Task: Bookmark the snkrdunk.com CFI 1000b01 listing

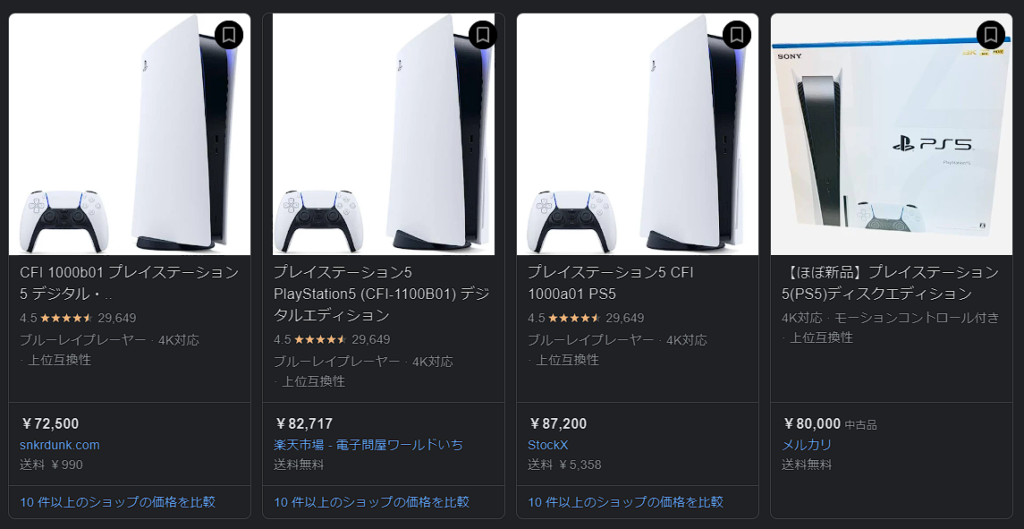Action: coord(229,35)
